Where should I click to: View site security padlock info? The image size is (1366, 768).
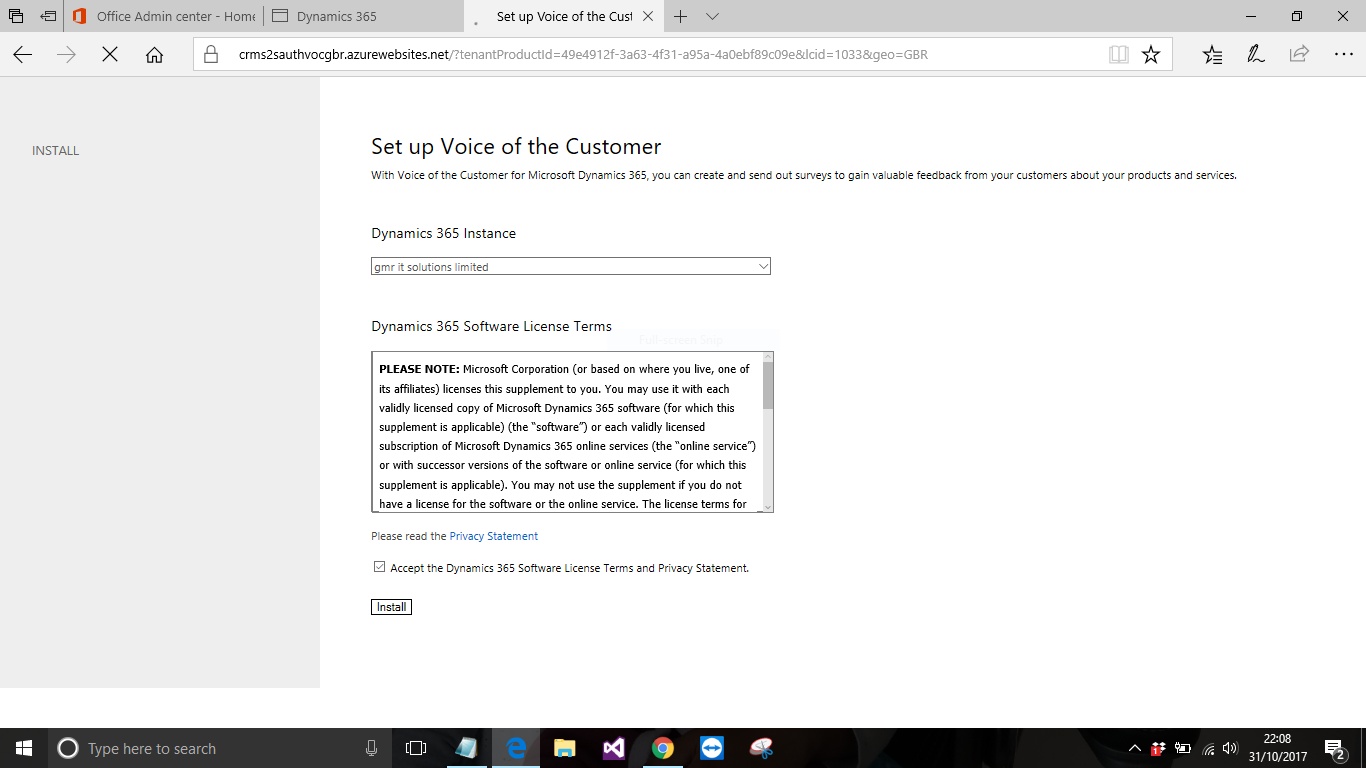[209, 54]
